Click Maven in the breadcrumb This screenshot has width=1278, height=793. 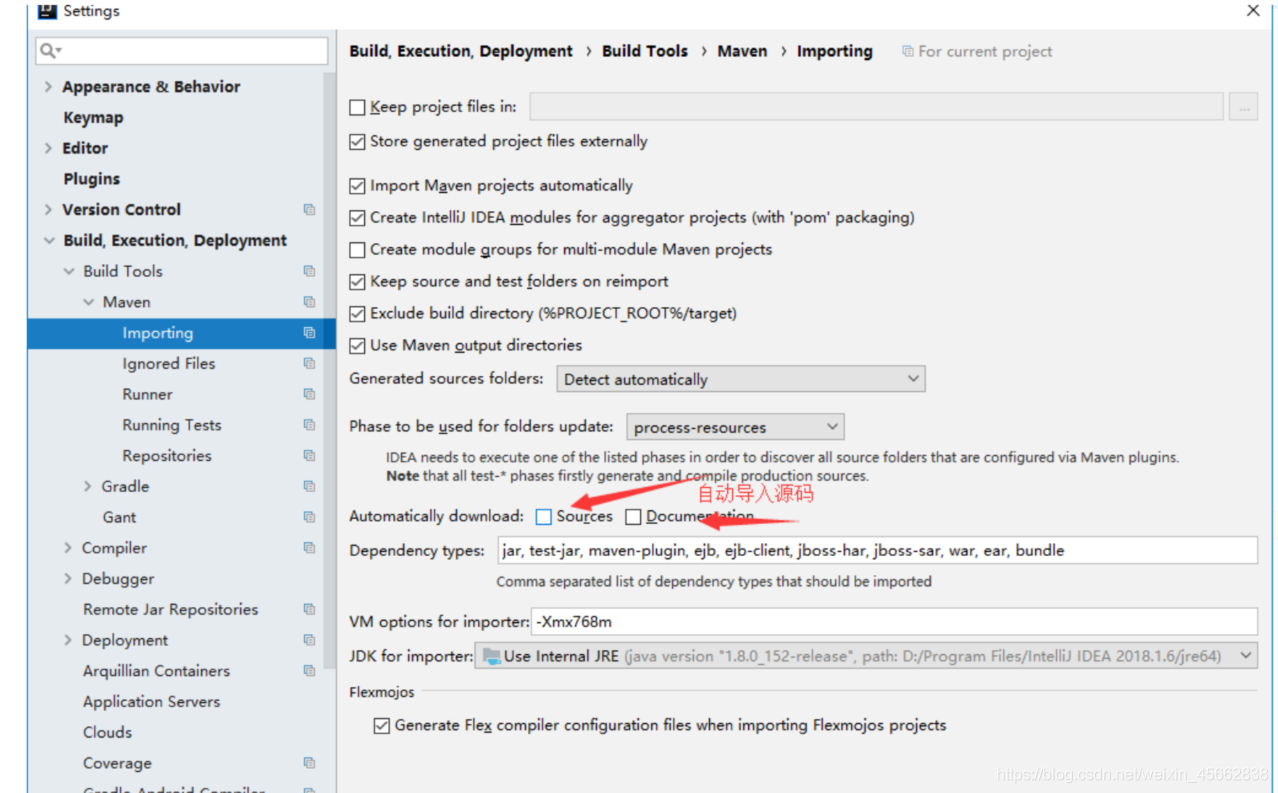click(x=742, y=51)
